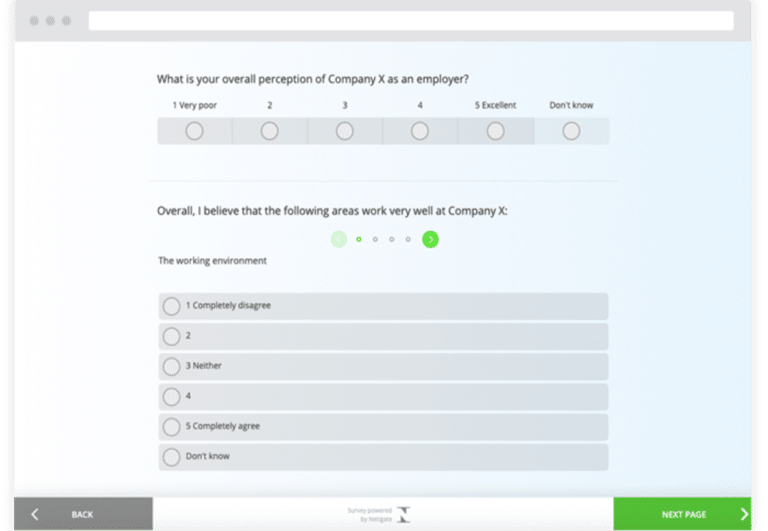This screenshot has height=531, width=768.
Task: Click the green next-question arrow circle
Action: 430,239
